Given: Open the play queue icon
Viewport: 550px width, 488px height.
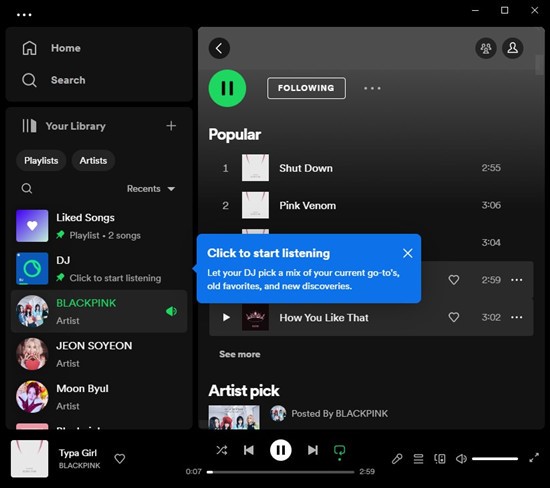Looking at the screenshot, I should coord(418,459).
